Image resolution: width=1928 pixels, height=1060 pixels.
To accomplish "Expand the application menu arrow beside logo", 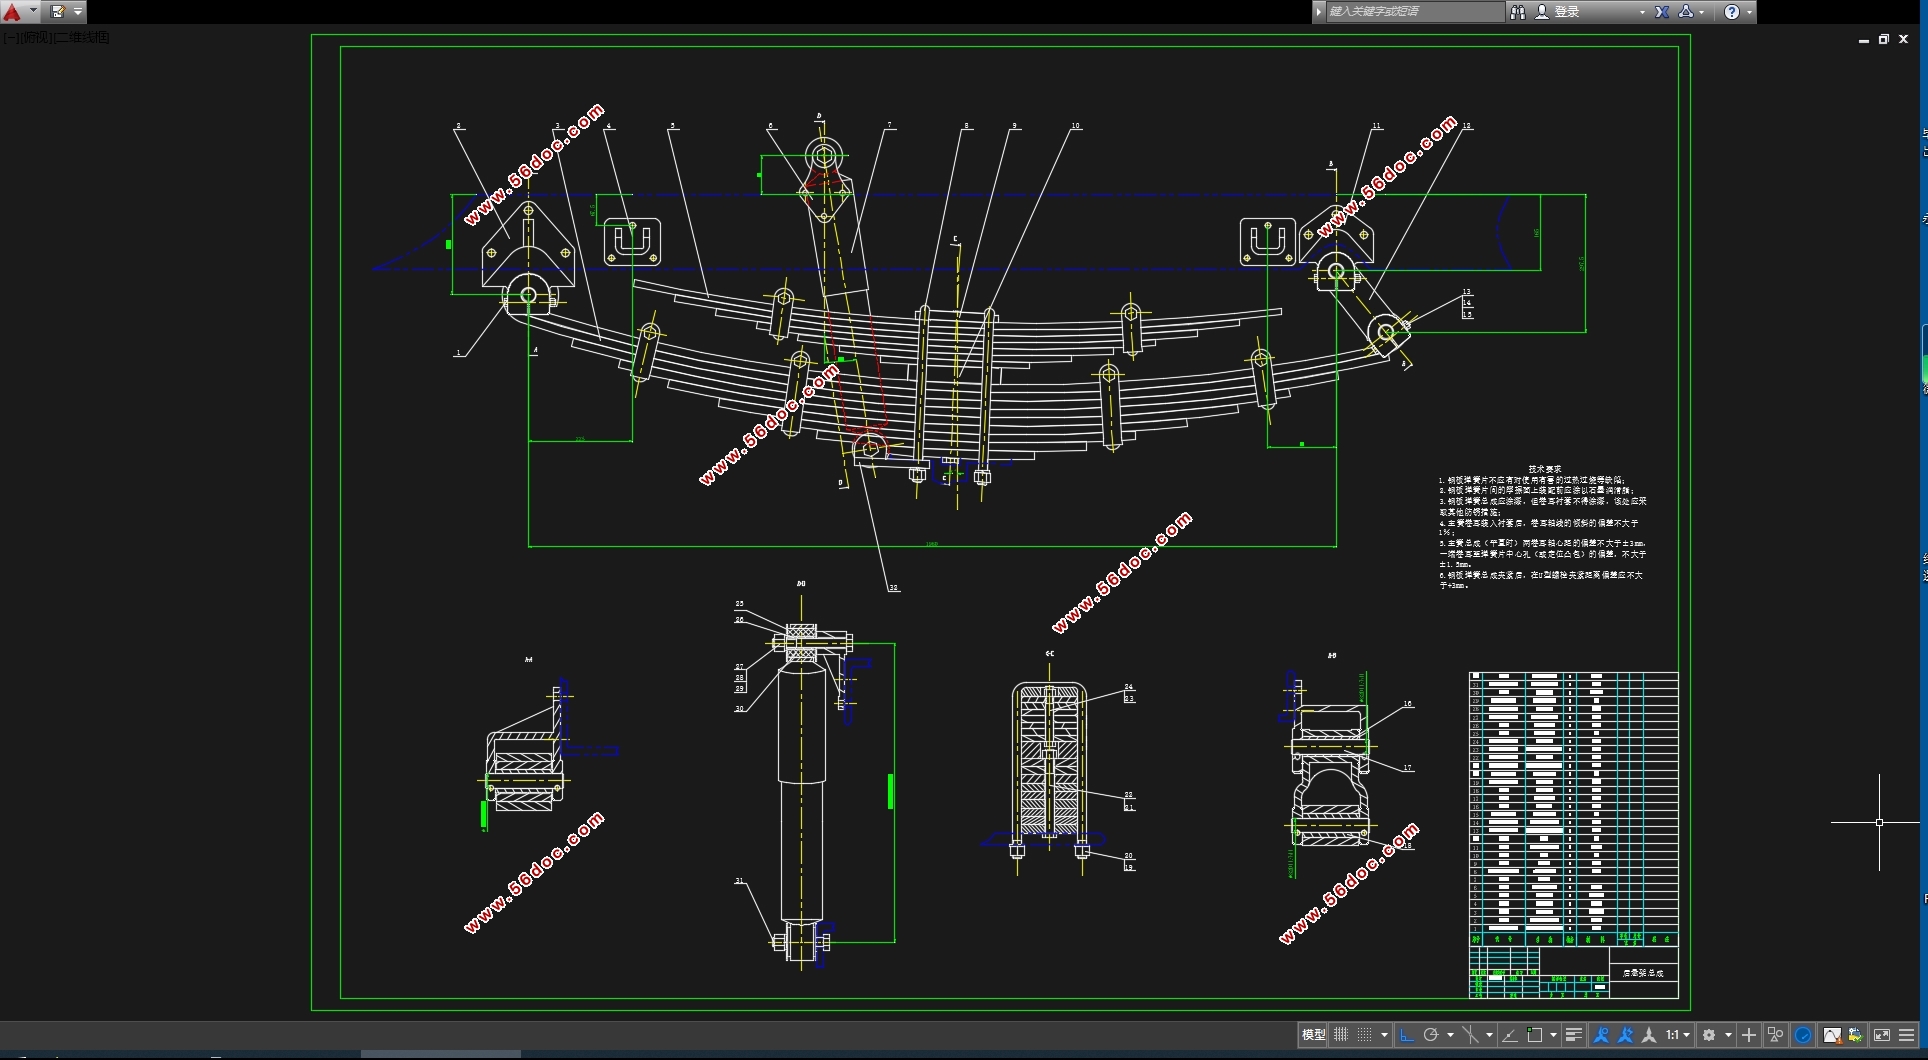I will pyautogui.click(x=34, y=12).
